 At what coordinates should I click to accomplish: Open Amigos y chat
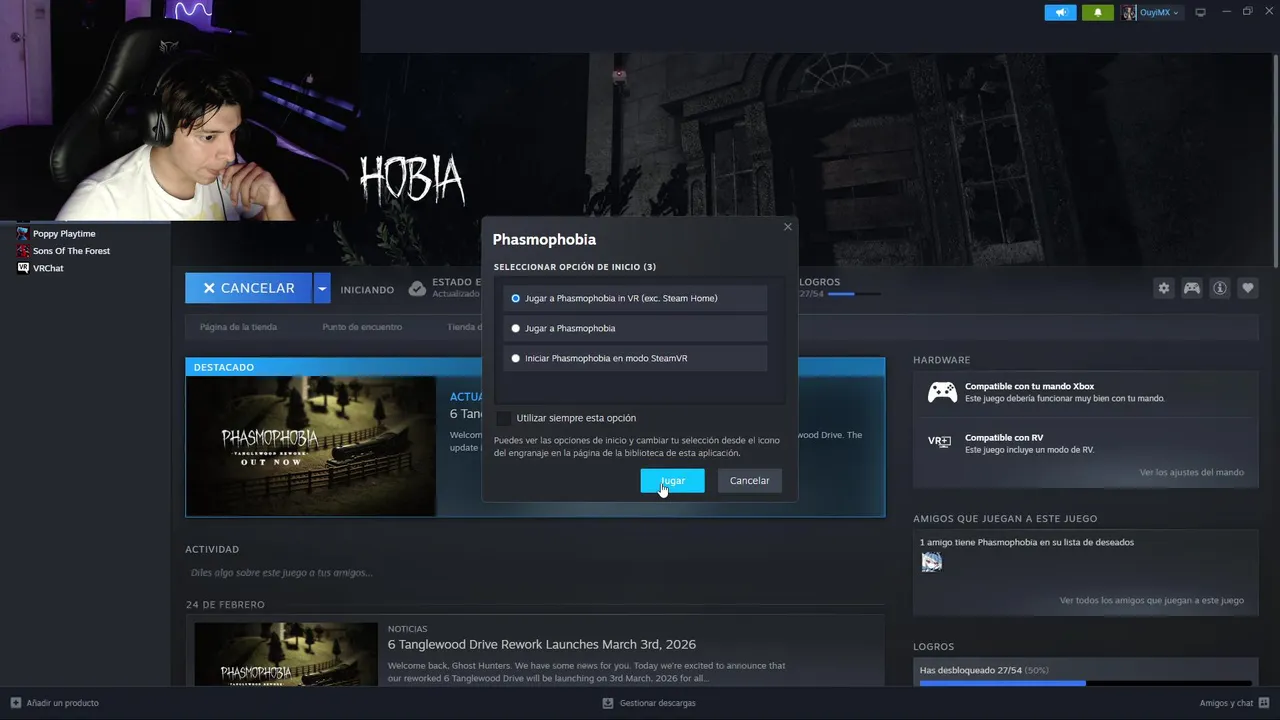(1226, 703)
